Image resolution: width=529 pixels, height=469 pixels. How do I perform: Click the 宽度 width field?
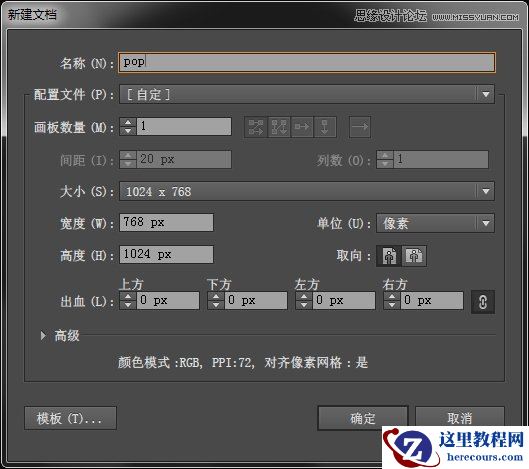[x=166, y=222]
